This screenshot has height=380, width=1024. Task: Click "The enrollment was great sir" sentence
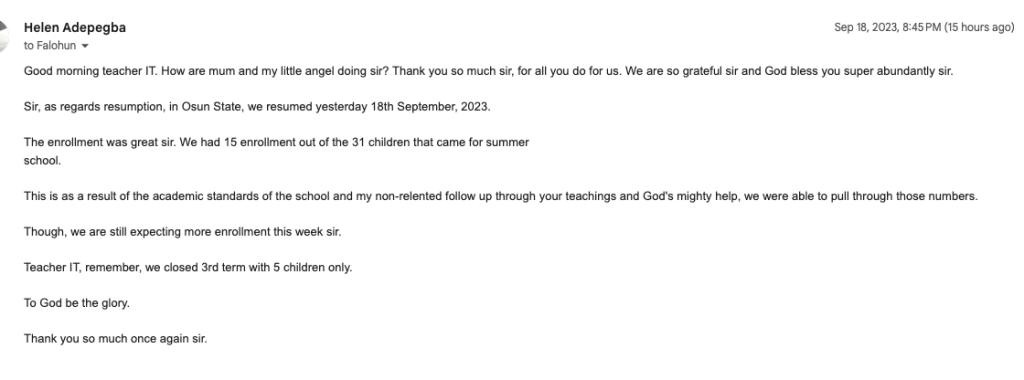click(99, 142)
